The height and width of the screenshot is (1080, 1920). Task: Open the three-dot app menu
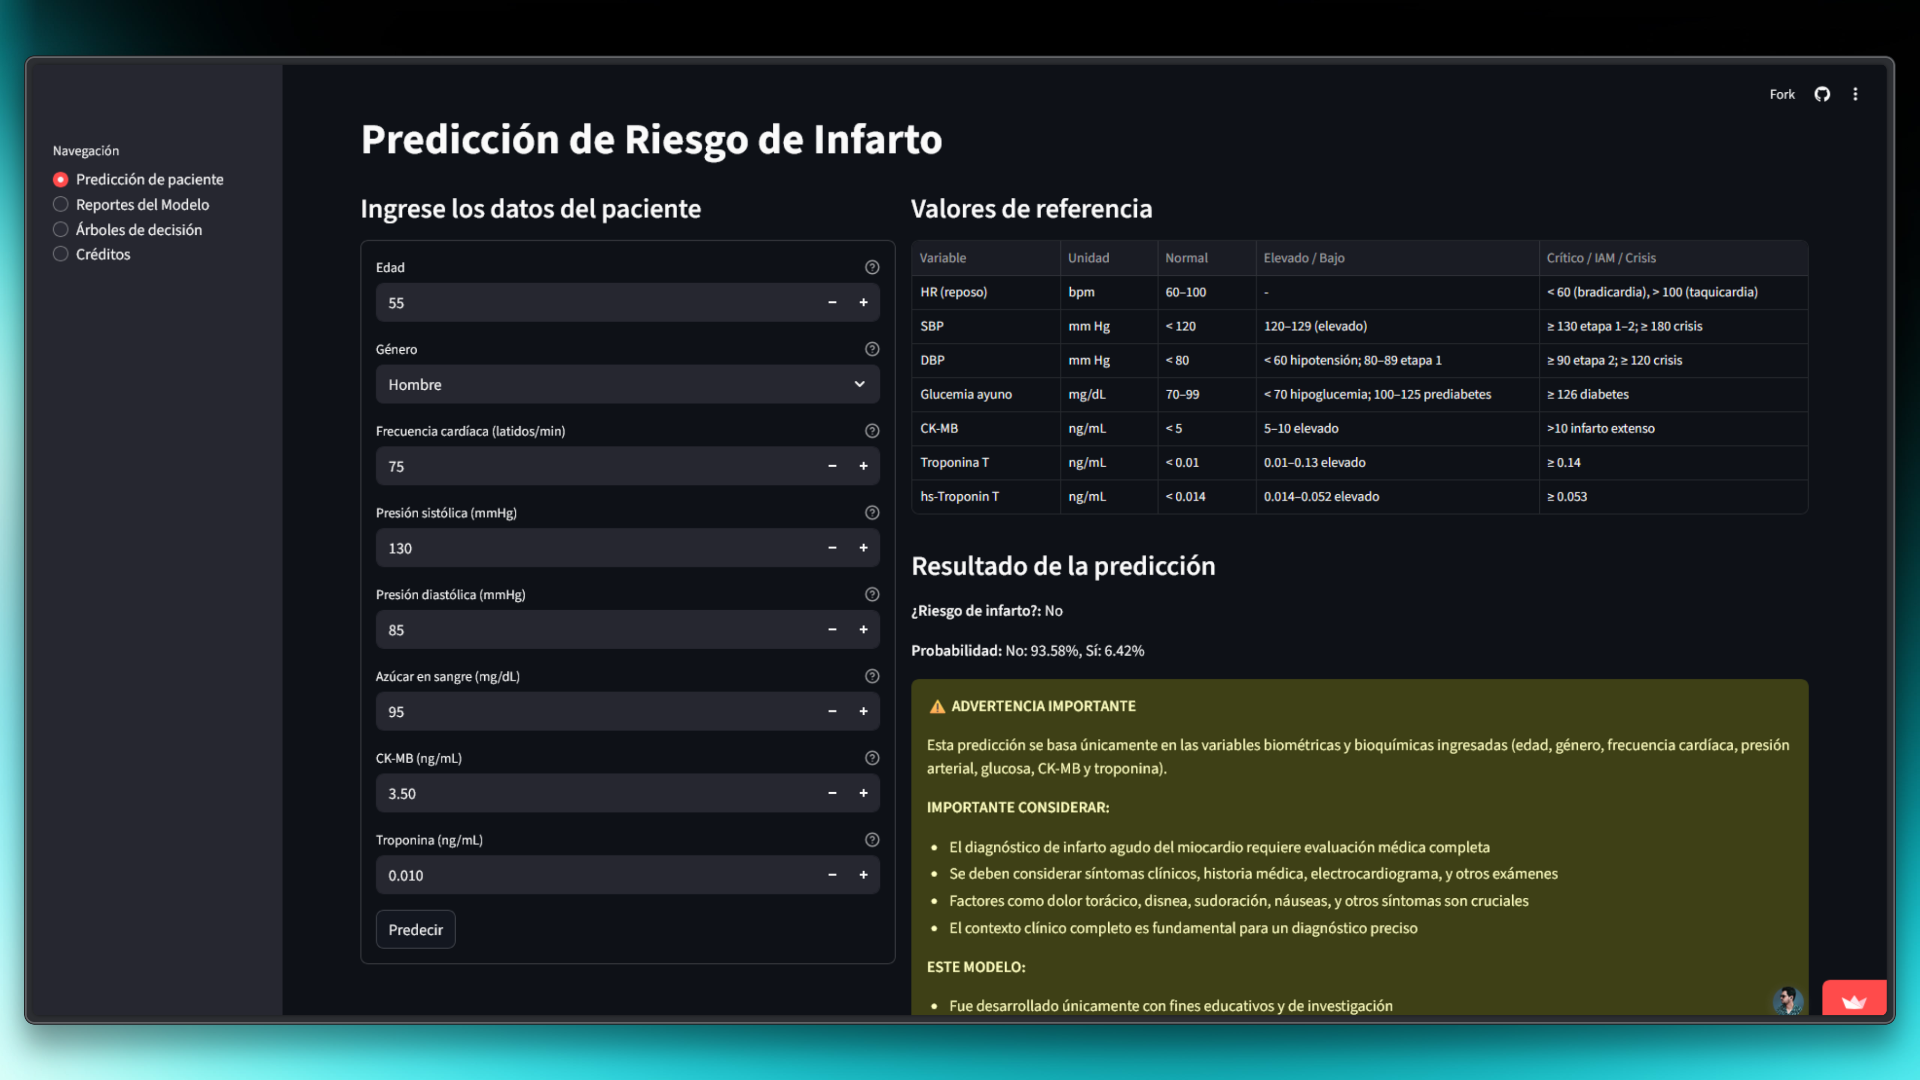[x=1855, y=94]
